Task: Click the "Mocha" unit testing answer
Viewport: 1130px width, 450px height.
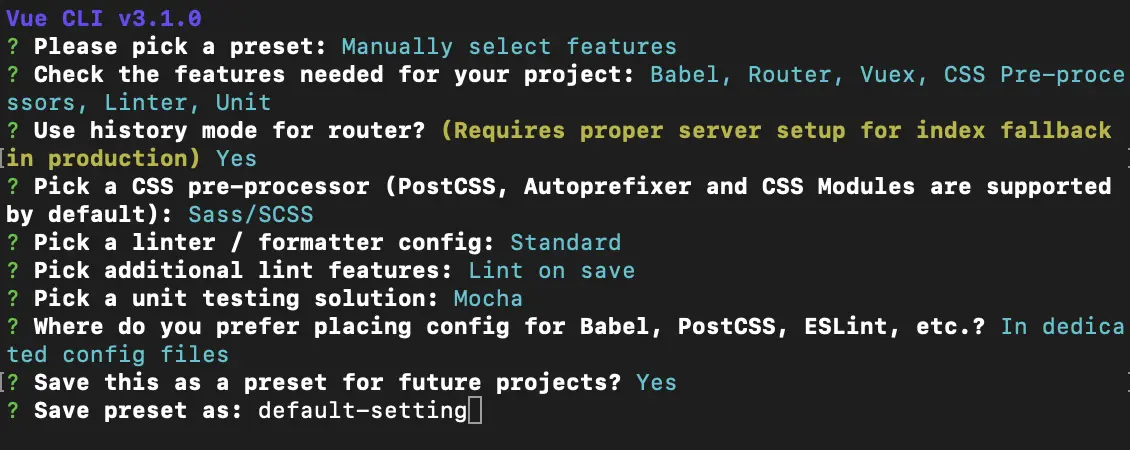Action: pos(487,298)
